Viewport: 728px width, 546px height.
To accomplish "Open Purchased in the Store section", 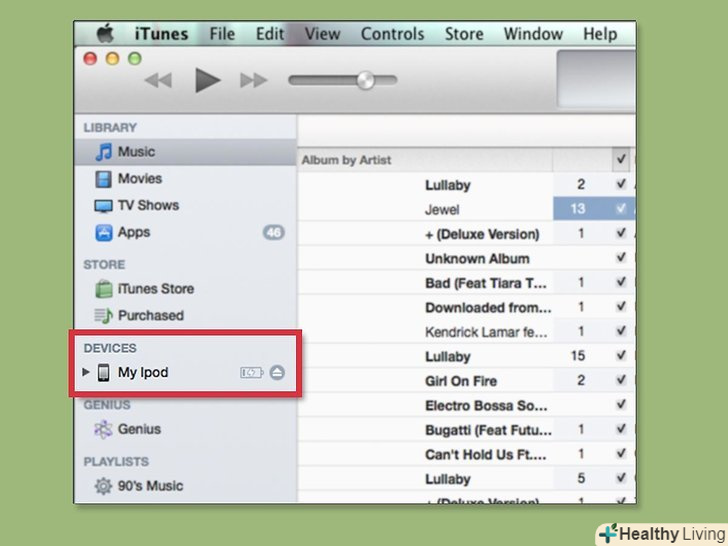I will click(x=186, y=316).
